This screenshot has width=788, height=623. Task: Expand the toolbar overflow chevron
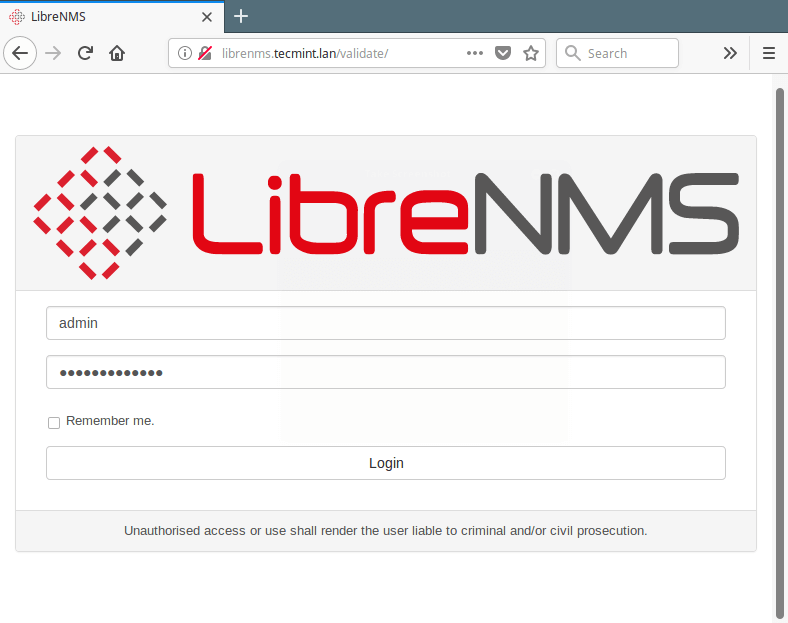point(730,53)
